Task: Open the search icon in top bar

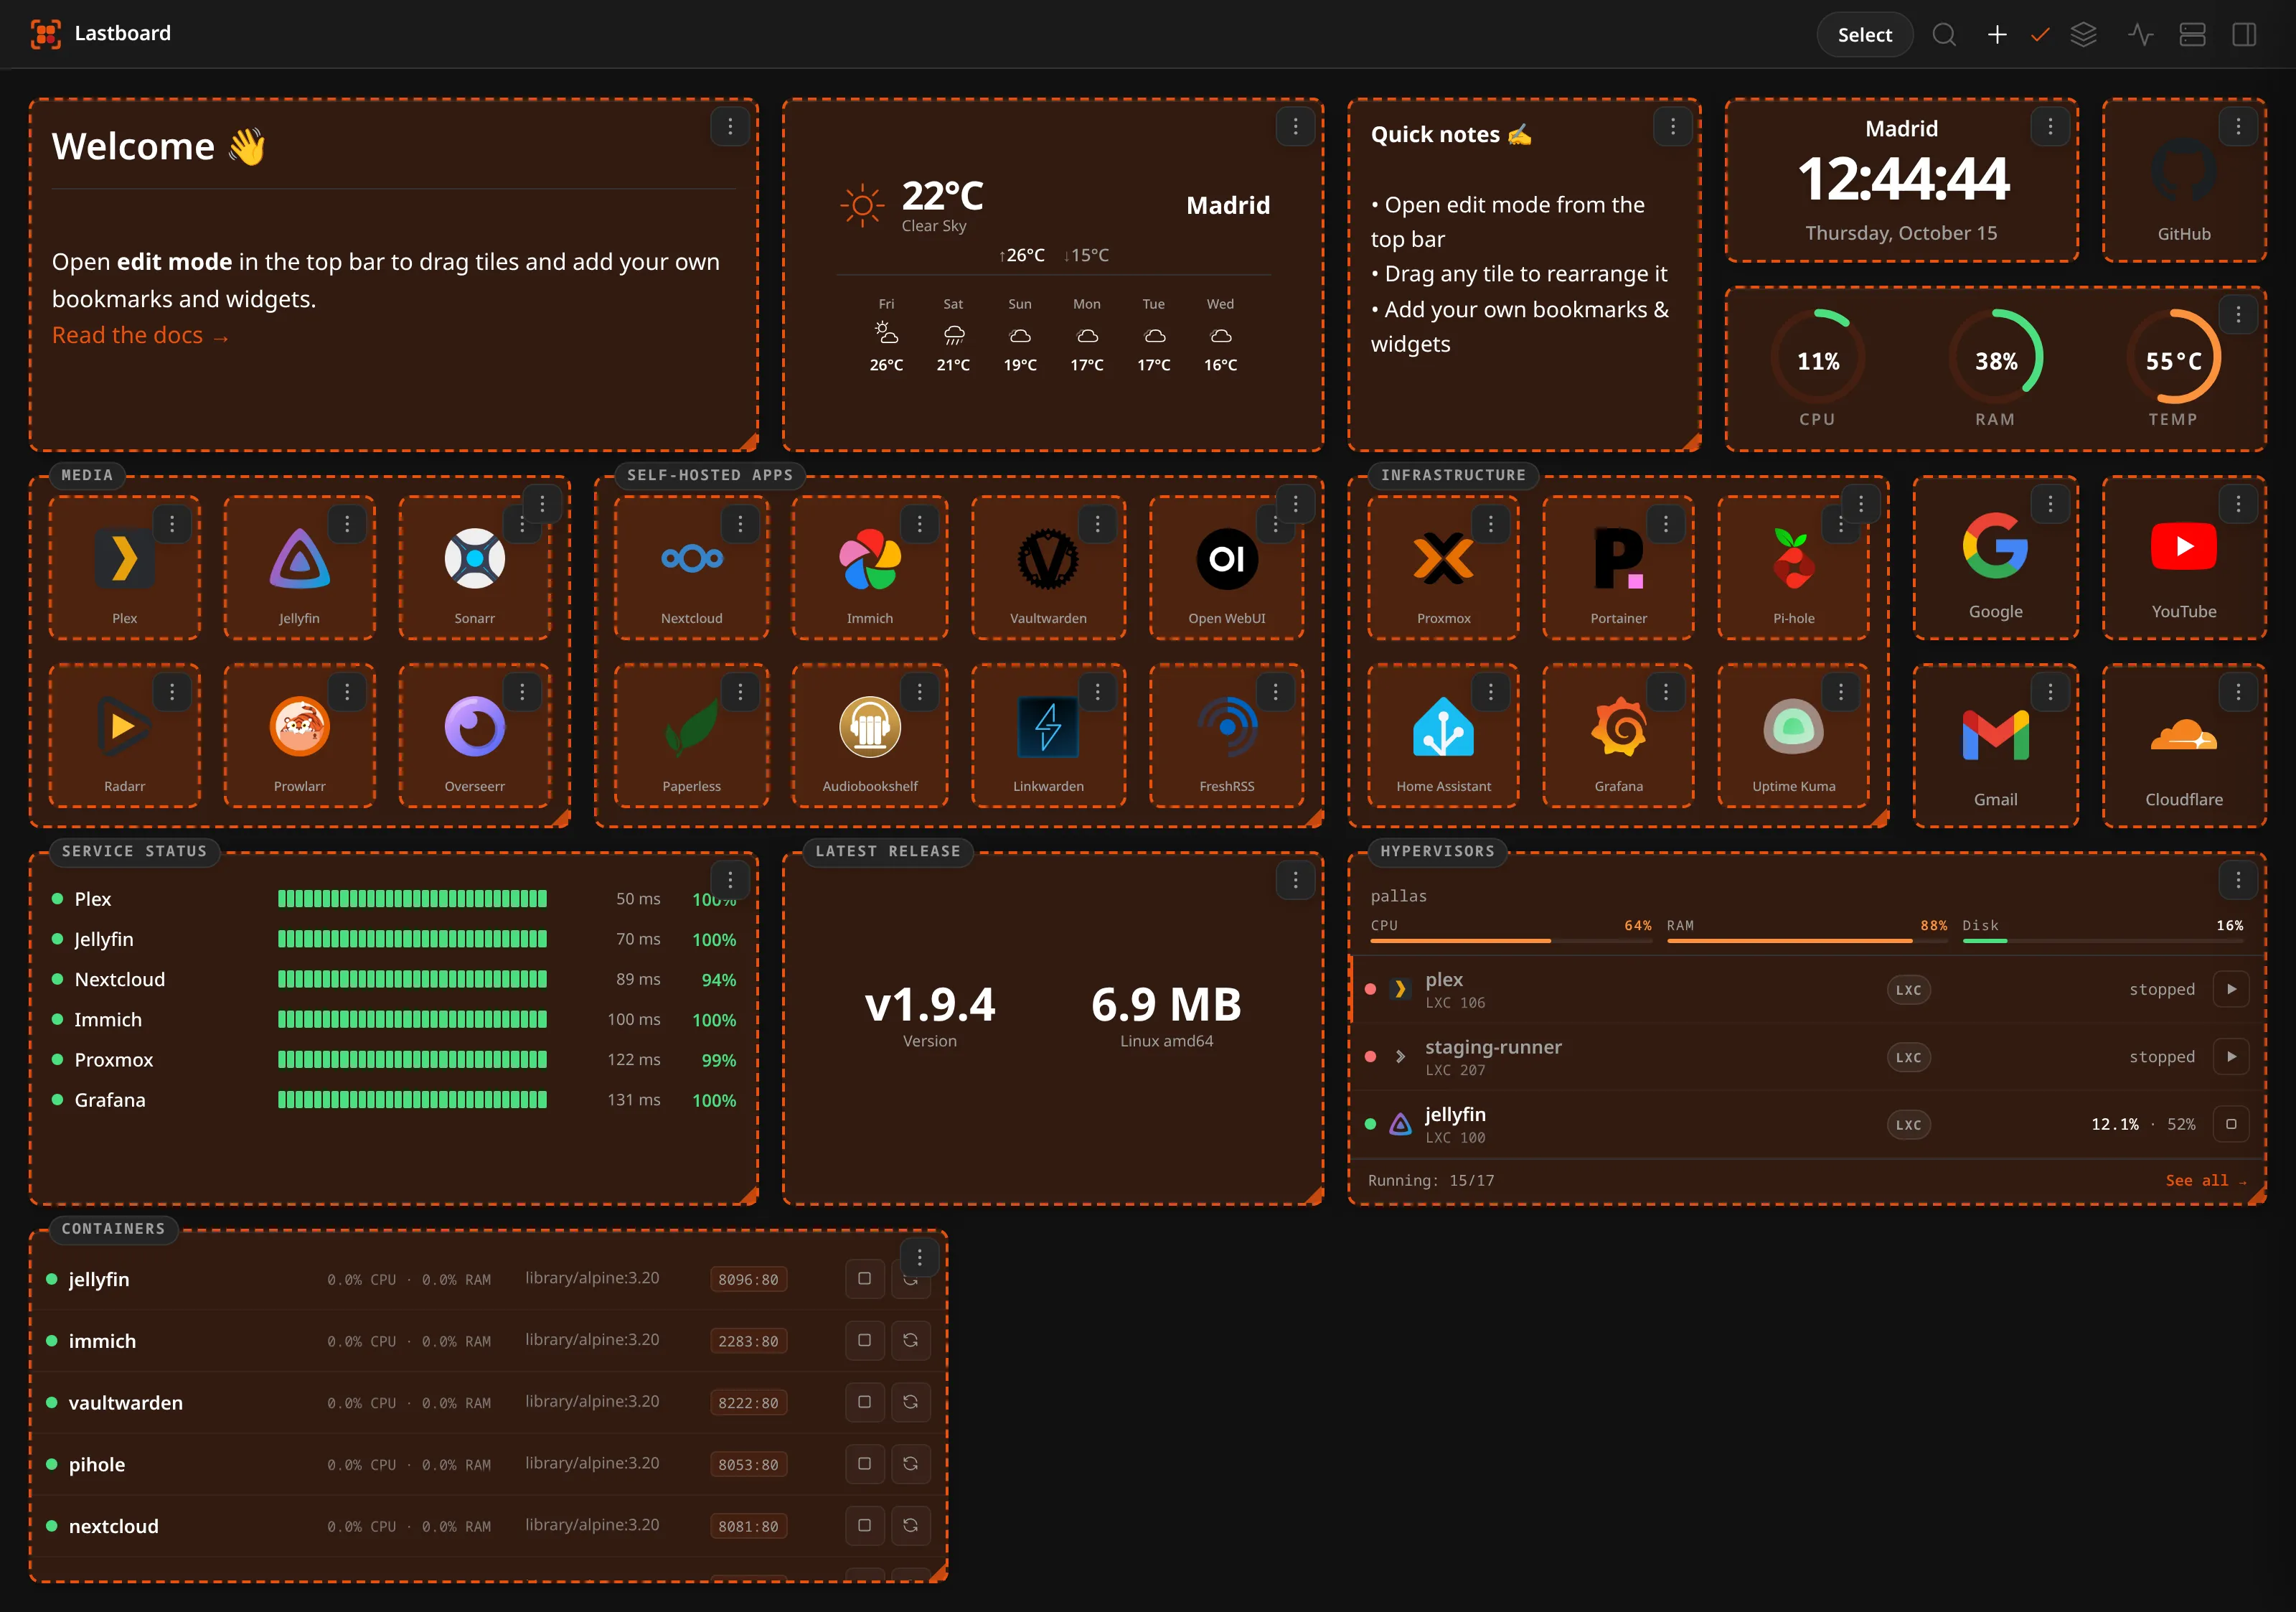Action: pyautogui.click(x=1944, y=35)
